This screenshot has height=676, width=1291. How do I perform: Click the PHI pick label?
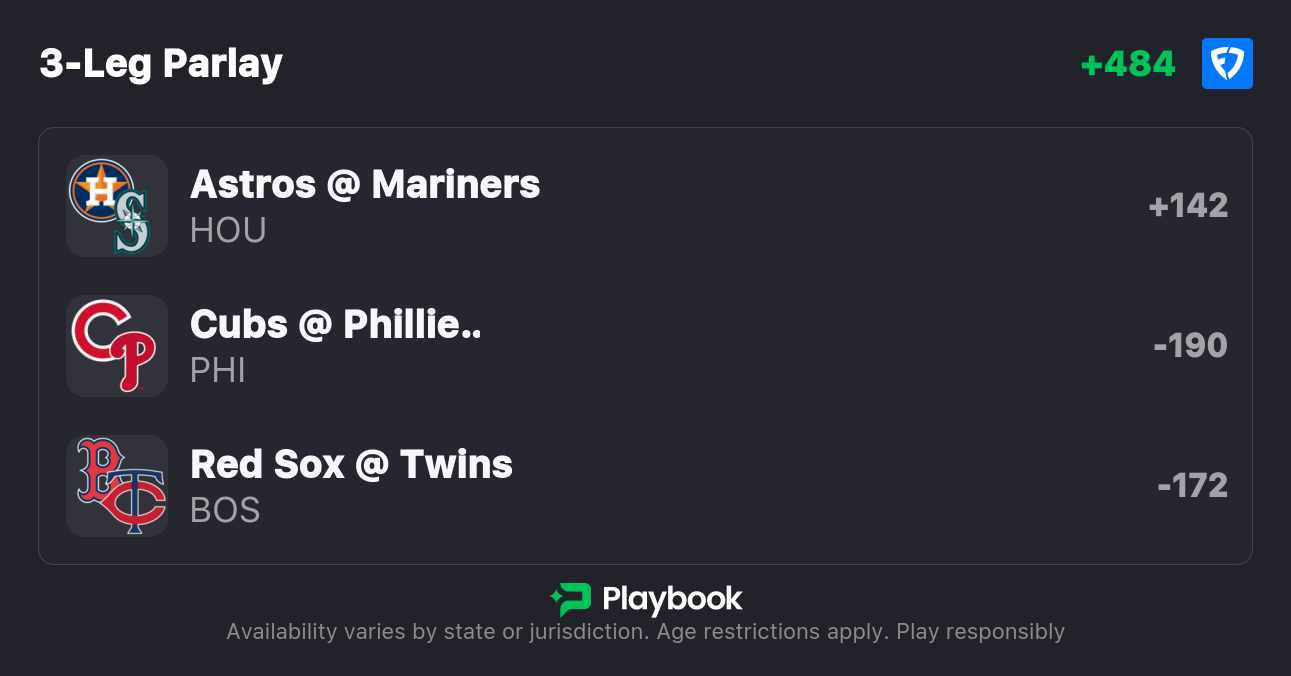(x=218, y=371)
